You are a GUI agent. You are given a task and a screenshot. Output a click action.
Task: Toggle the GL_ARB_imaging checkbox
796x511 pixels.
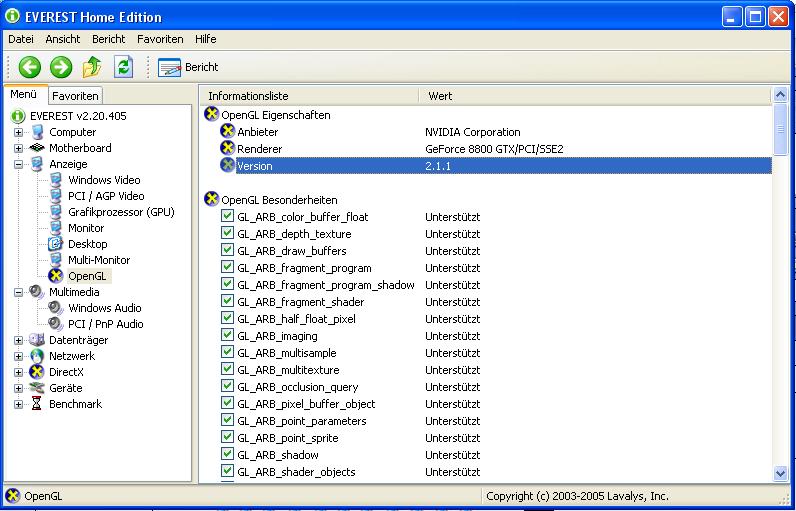(227, 335)
